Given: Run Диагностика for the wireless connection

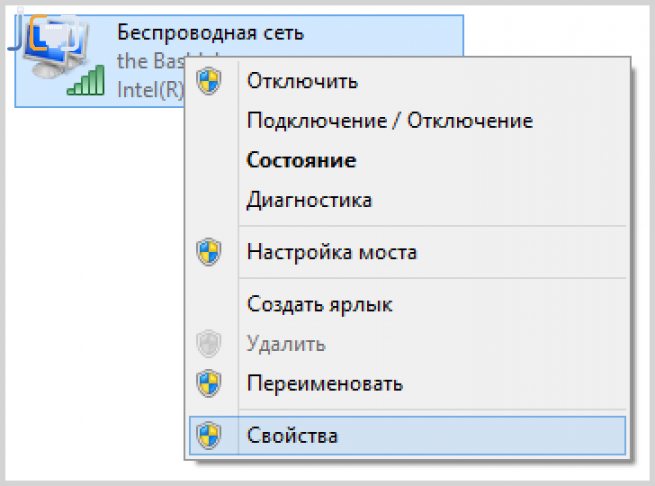Looking at the screenshot, I should 407,200.
